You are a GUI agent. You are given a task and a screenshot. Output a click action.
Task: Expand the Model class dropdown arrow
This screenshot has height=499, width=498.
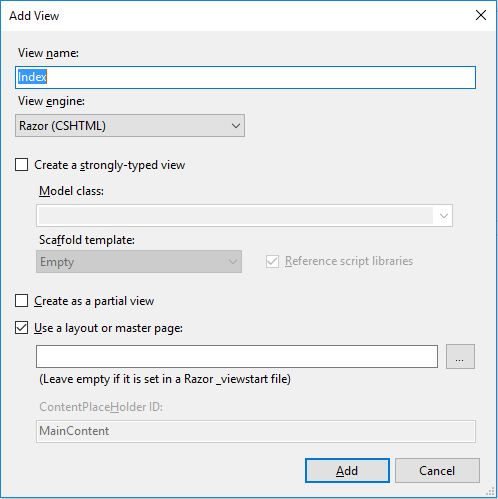(444, 216)
